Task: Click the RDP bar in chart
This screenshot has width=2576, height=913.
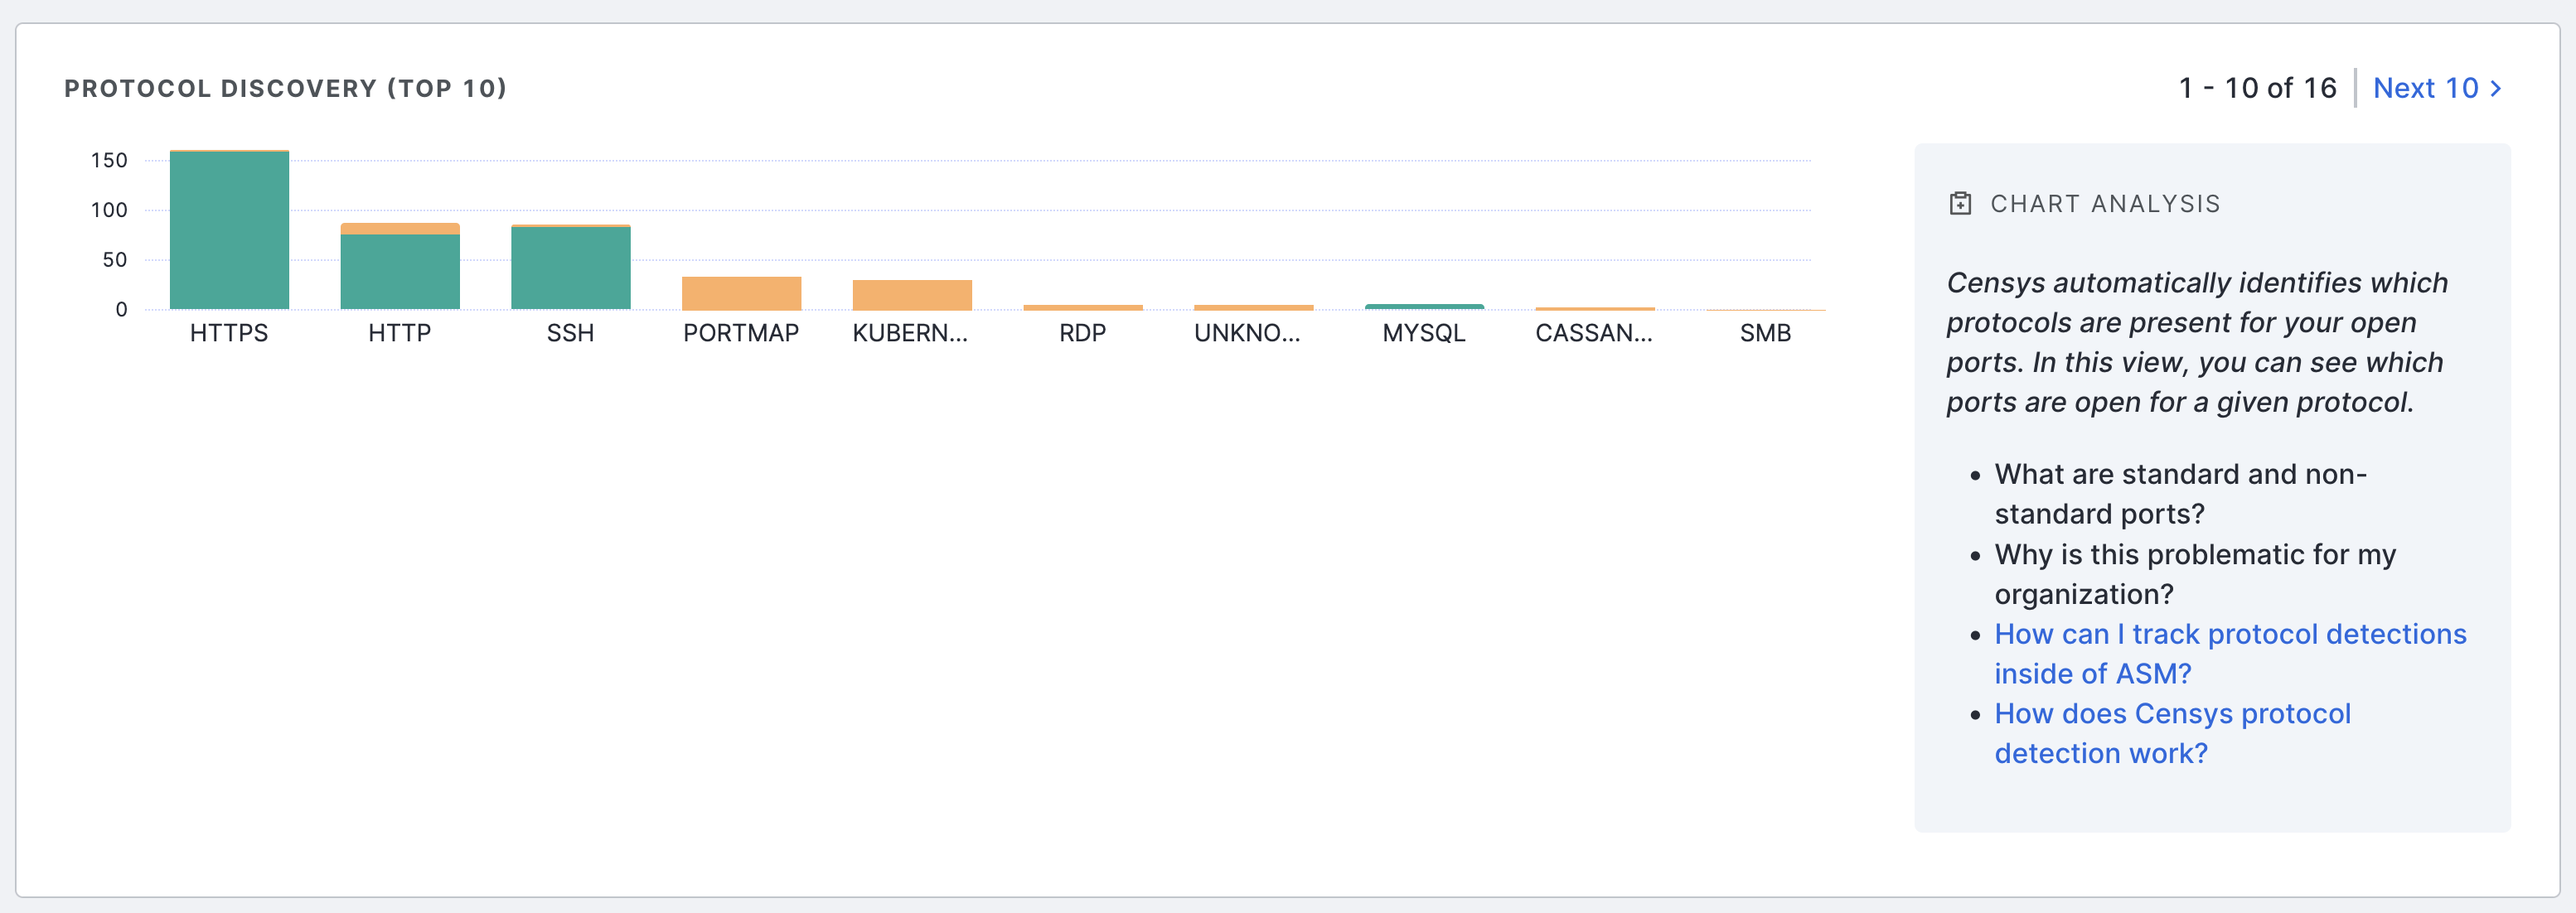Action: tap(1083, 307)
